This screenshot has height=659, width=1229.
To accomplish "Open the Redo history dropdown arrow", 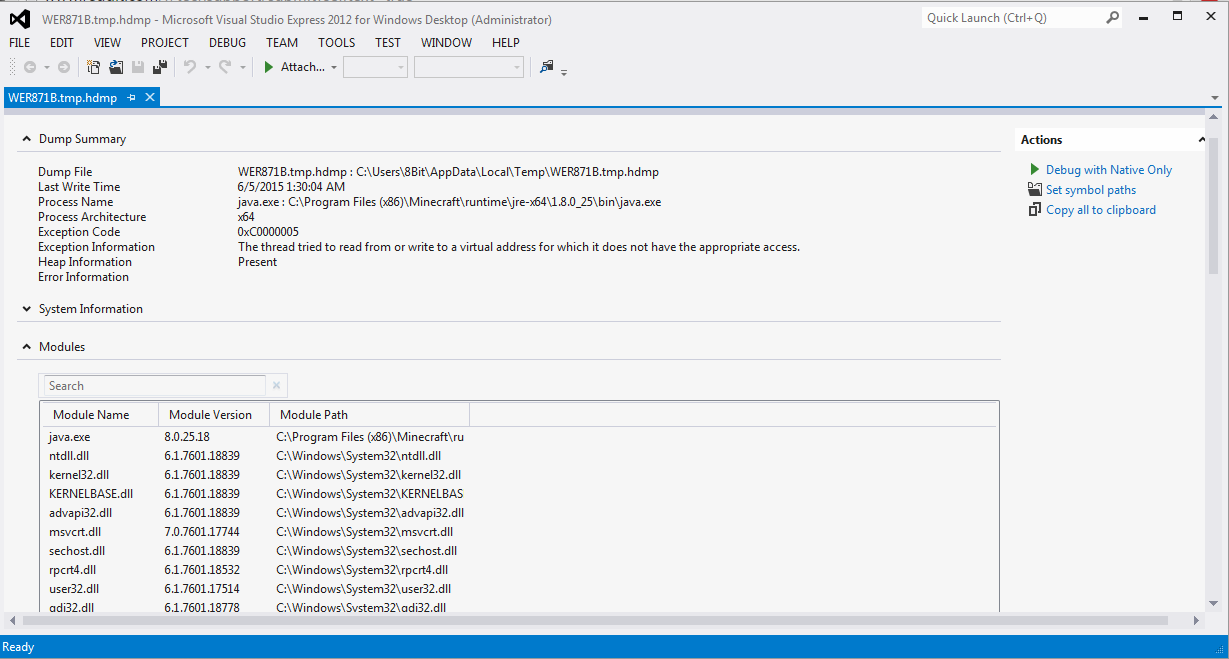I will point(242,67).
